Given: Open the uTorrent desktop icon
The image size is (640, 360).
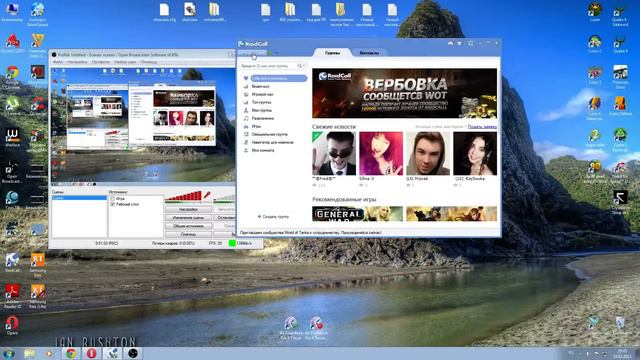Looking at the screenshot, I should pyautogui.click(x=12, y=105).
